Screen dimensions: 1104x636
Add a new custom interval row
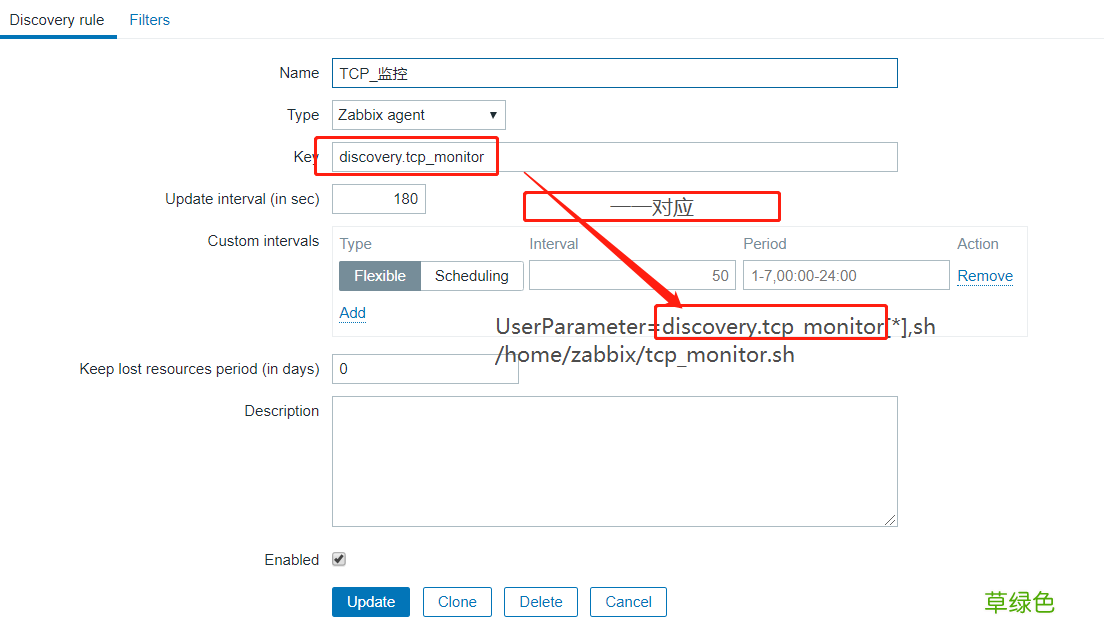[352, 312]
